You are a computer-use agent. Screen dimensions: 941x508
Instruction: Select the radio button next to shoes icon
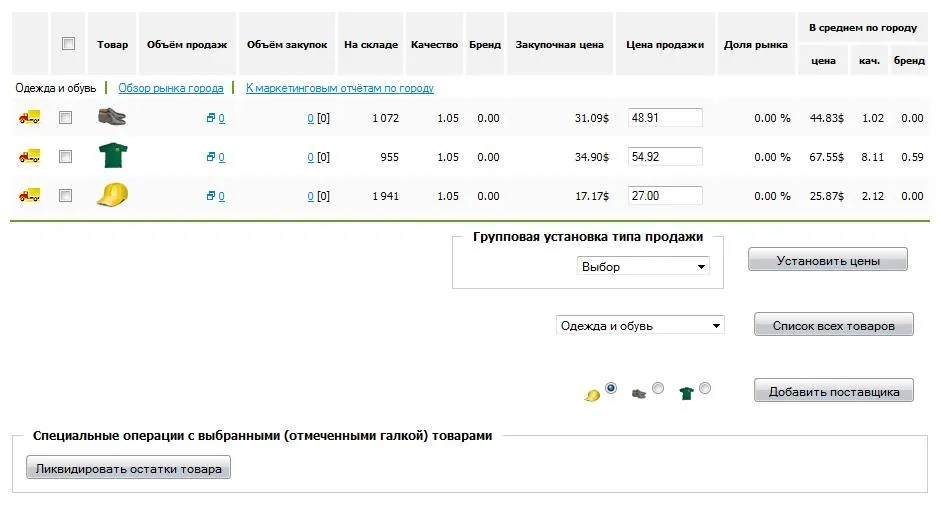tap(657, 388)
